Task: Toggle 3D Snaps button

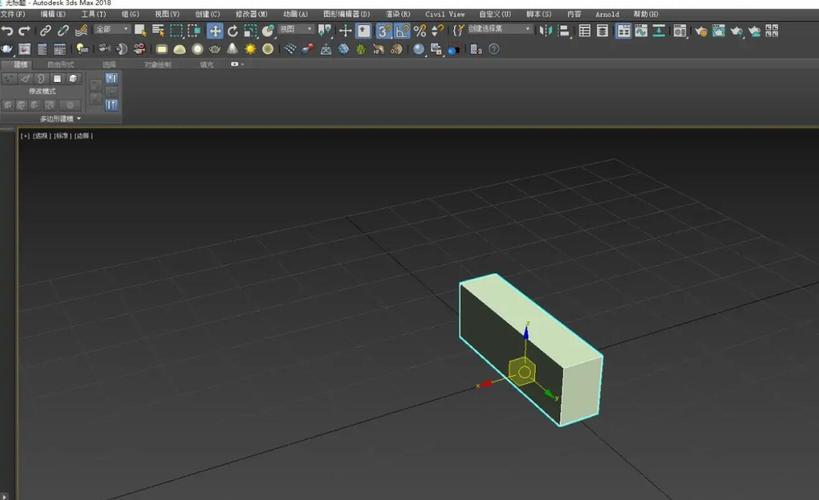Action: 384,31
